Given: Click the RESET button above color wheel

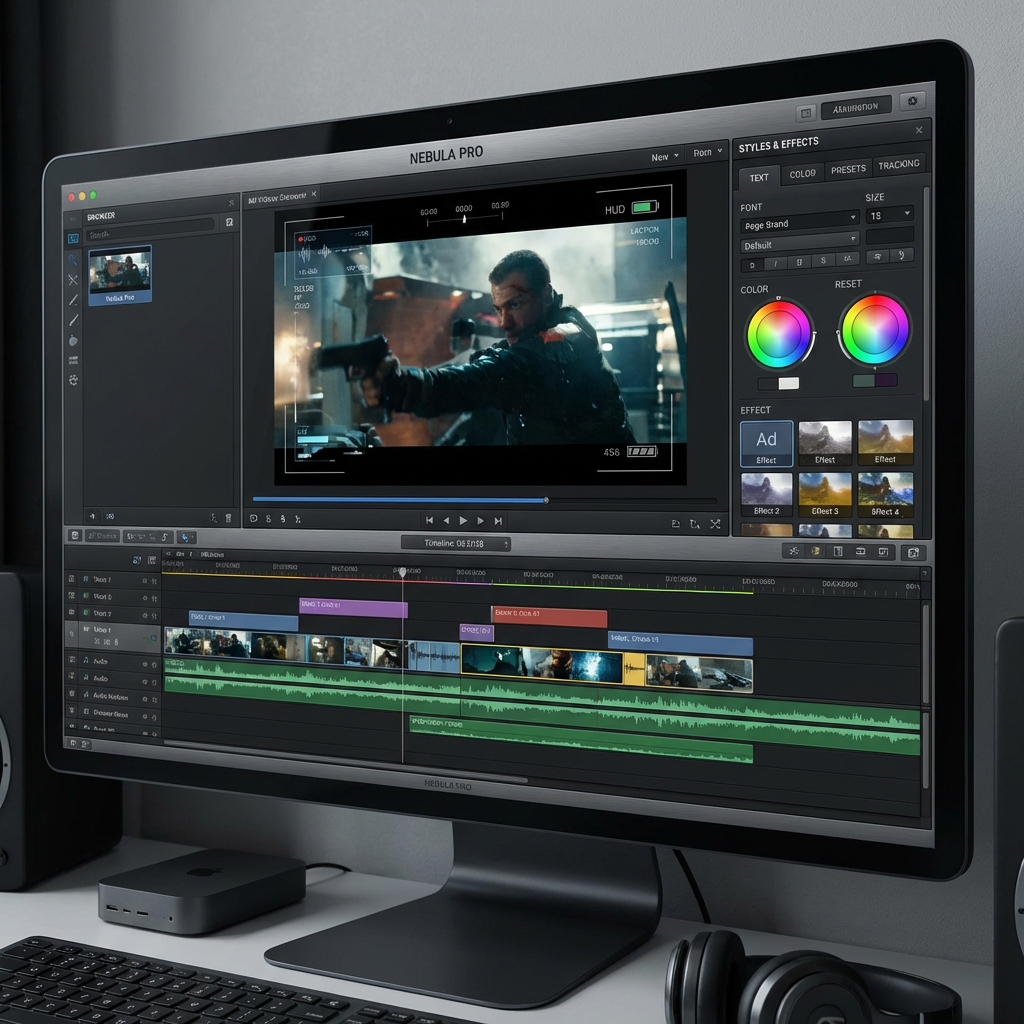Looking at the screenshot, I should (848, 284).
